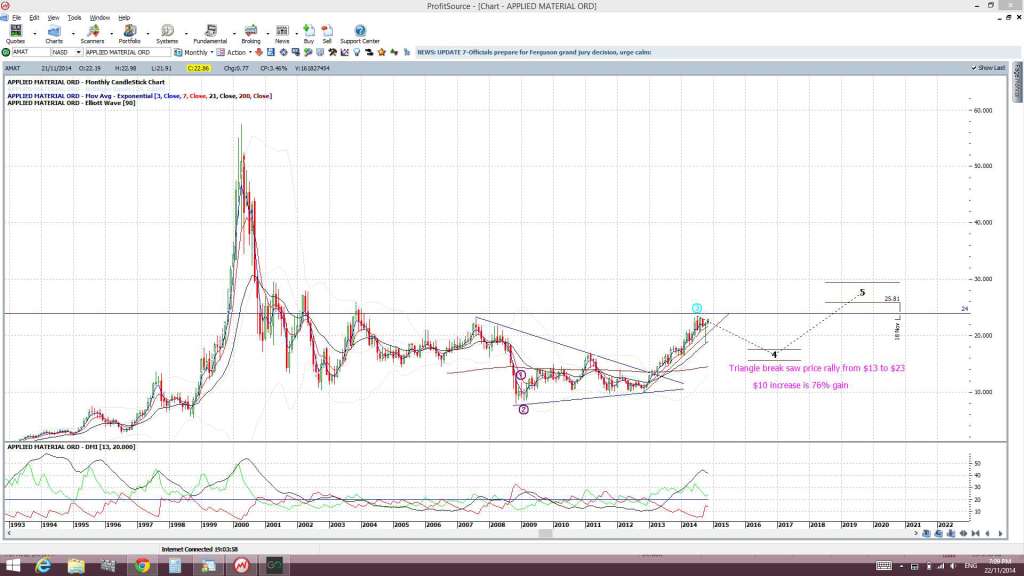Open File Explorer from the taskbar
Screen dimensions: 1024x576
(x=76, y=566)
